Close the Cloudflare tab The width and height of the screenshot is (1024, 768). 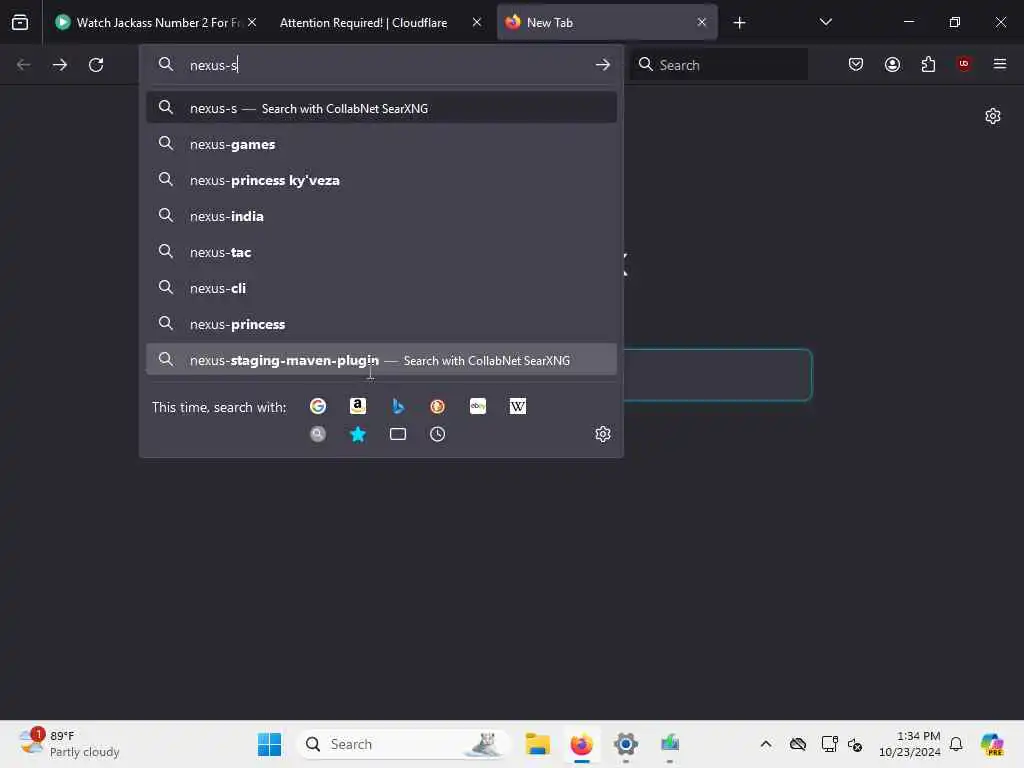477,22
